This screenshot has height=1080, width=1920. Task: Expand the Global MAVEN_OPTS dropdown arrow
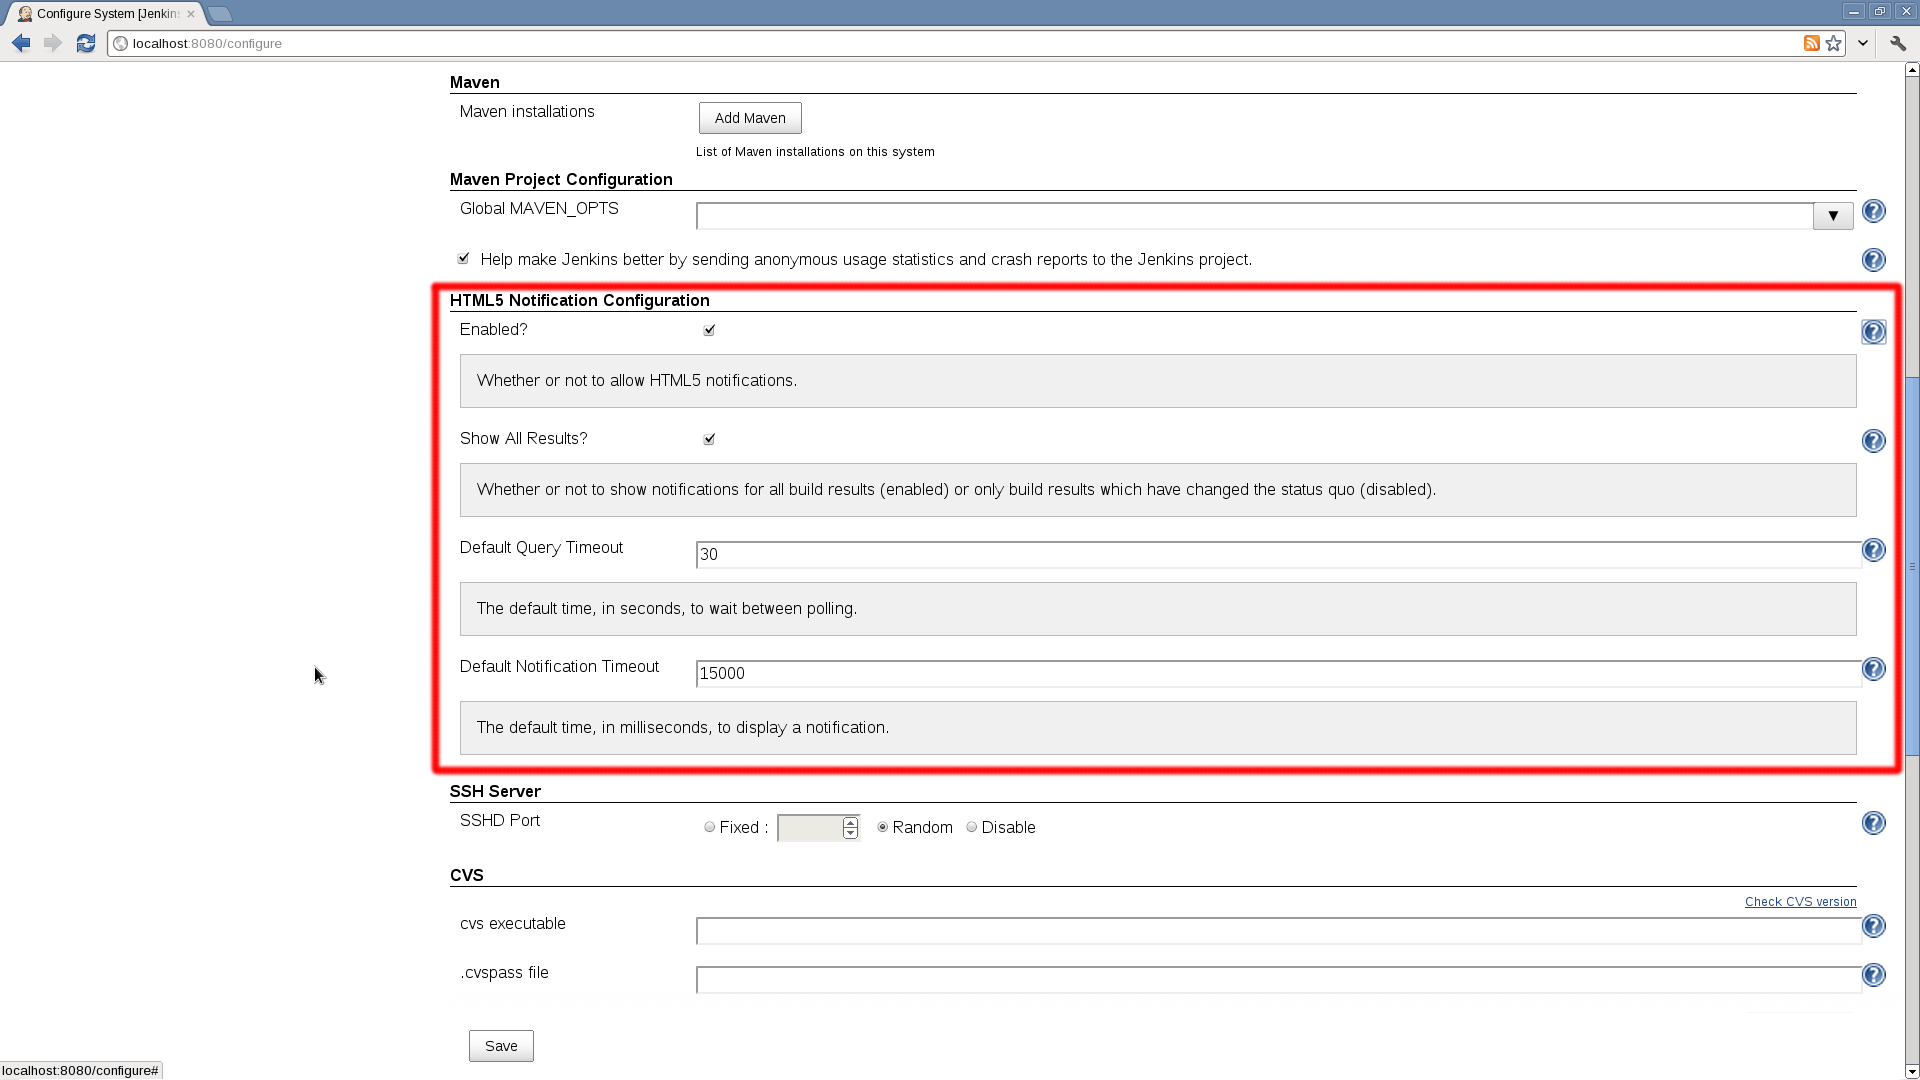[x=1832, y=216]
